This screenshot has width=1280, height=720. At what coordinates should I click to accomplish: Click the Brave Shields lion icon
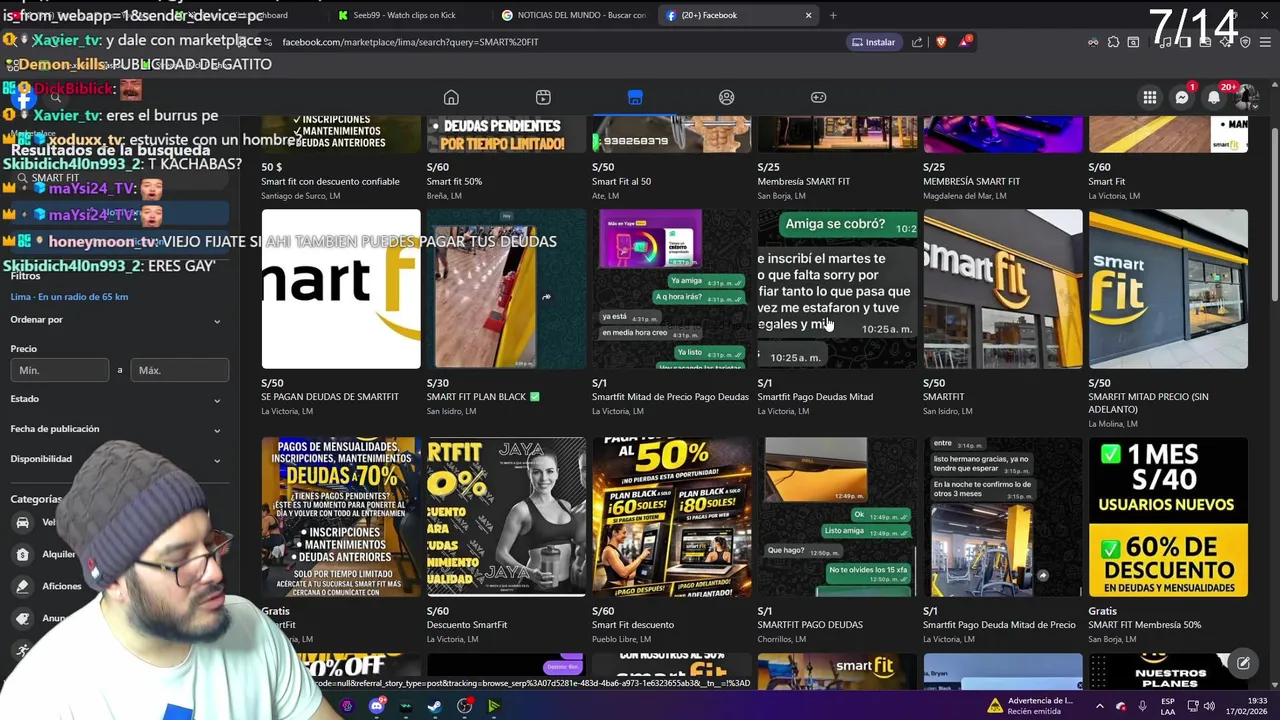point(941,42)
